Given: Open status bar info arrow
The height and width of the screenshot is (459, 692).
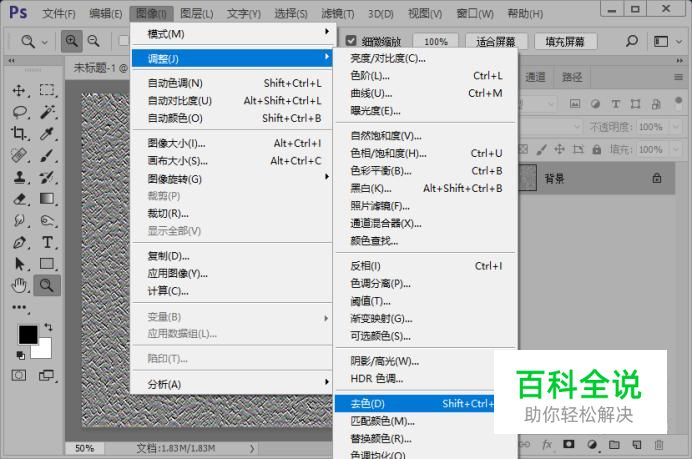Looking at the screenshot, I should [252, 448].
